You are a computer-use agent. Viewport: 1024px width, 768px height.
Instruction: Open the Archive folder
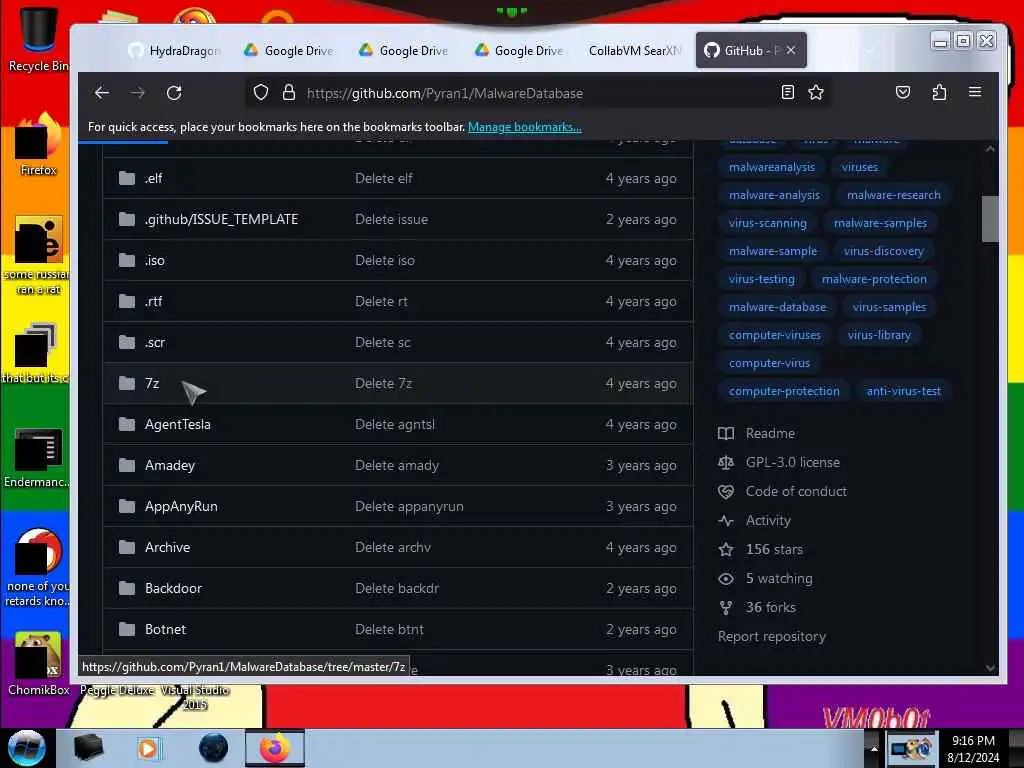point(167,547)
